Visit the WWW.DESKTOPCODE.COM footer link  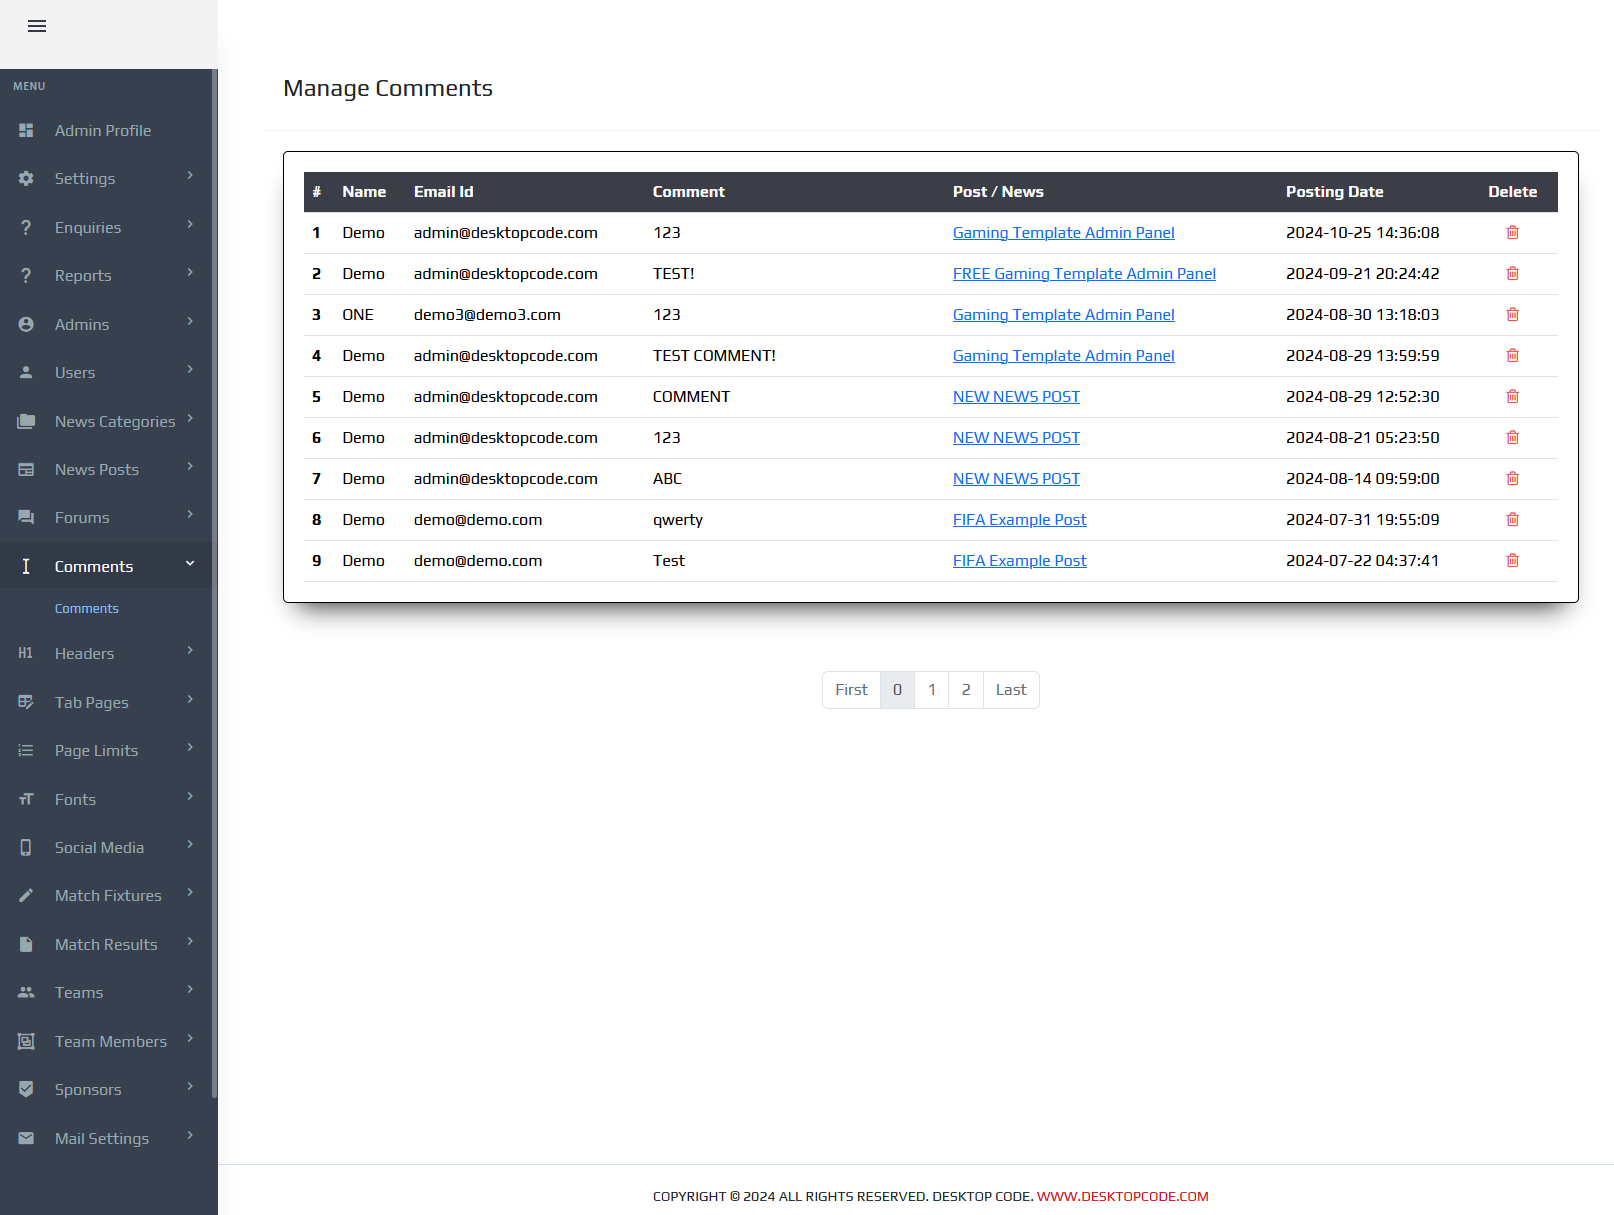point(1122,1197)
